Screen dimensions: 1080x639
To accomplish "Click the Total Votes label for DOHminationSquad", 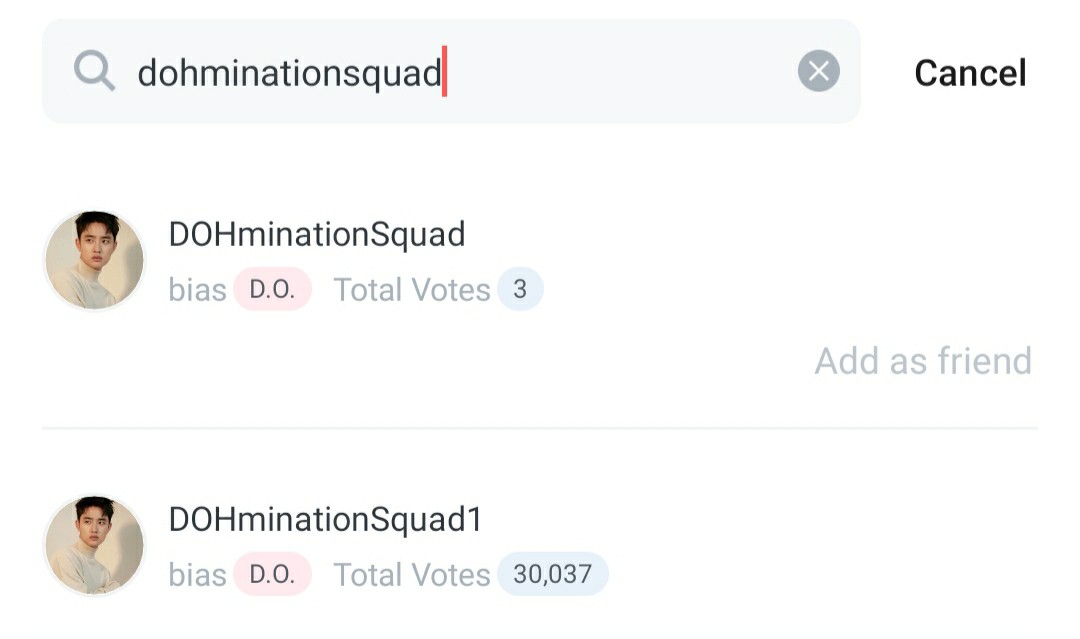I will click(x=412, y=290).
